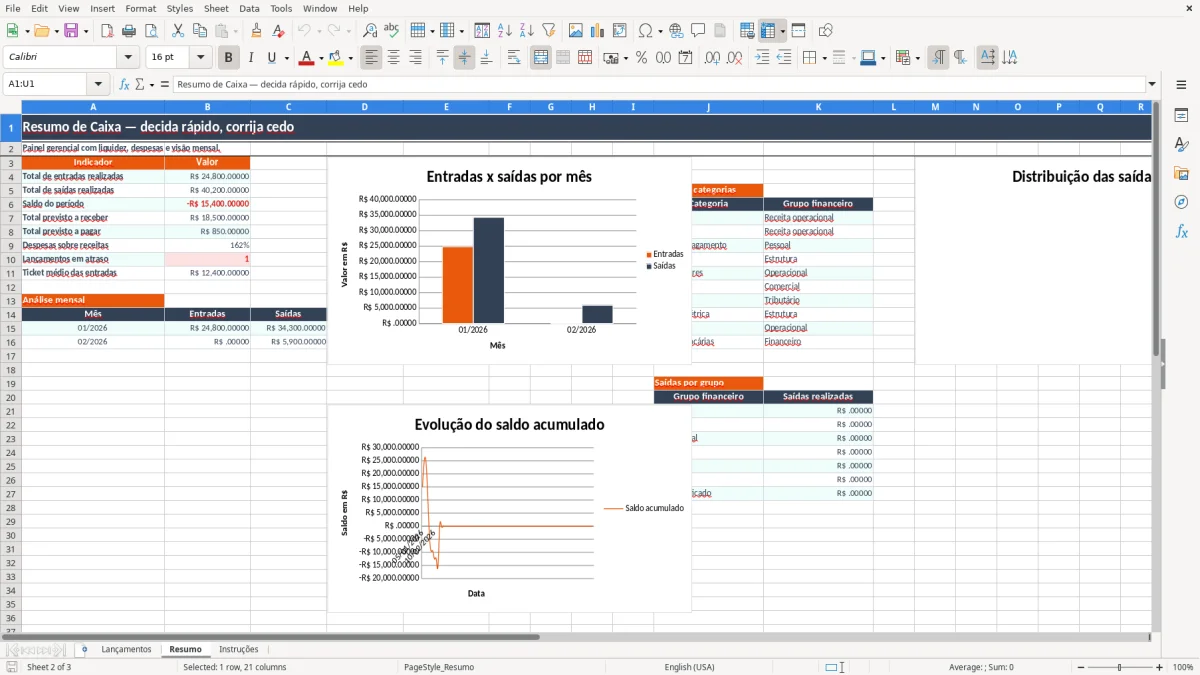The image size is (1200, 675).
Task: Click the Select Function sum icon
Action: point(140,85)
